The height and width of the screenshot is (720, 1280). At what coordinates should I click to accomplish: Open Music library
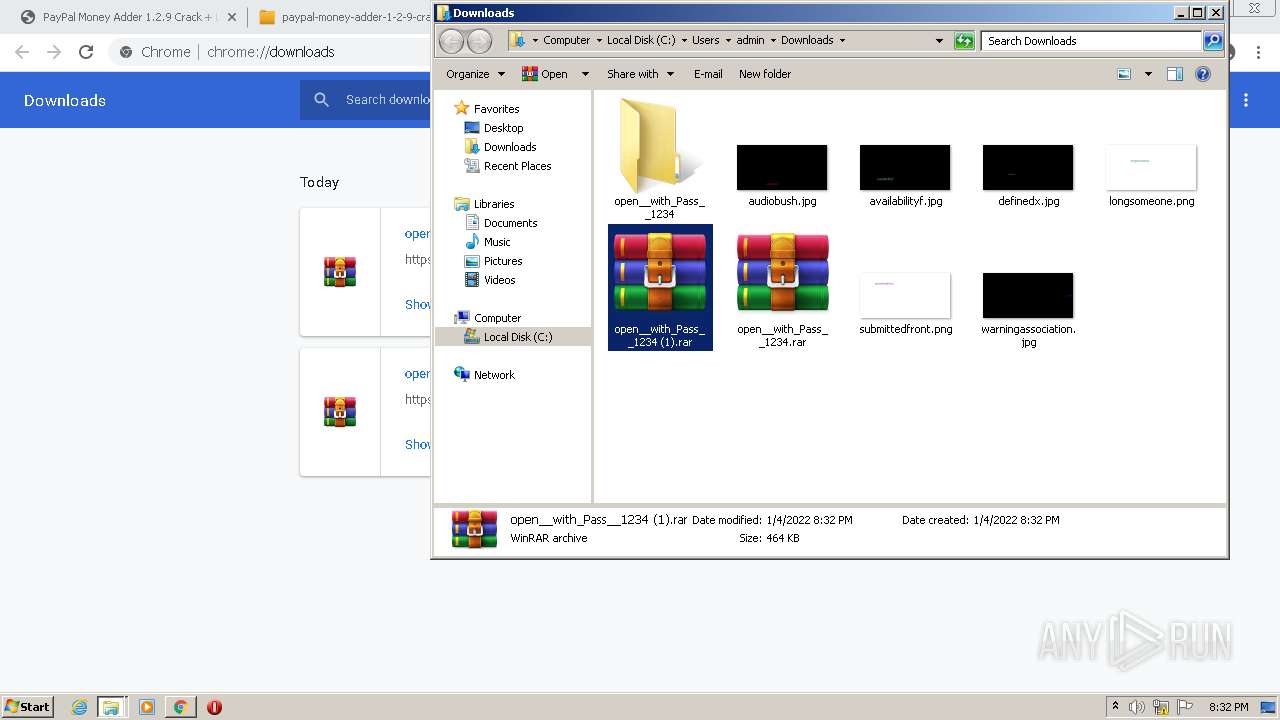(x=488, y=242)
